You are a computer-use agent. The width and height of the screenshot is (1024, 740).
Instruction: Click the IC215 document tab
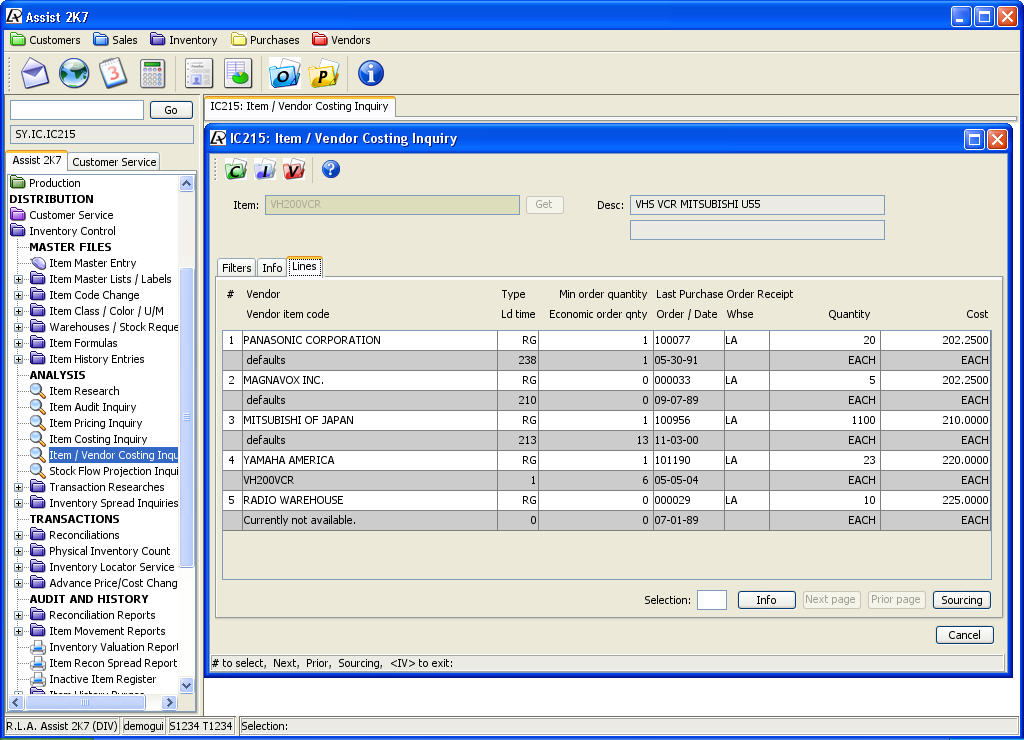299,106
